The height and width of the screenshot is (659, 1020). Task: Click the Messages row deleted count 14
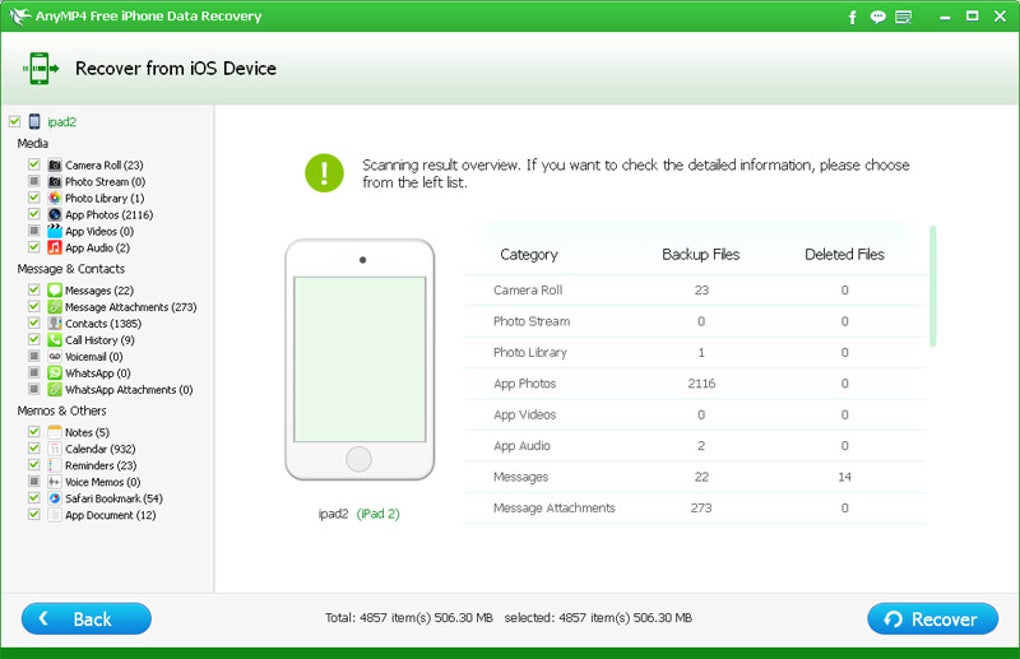pos(844,477)
